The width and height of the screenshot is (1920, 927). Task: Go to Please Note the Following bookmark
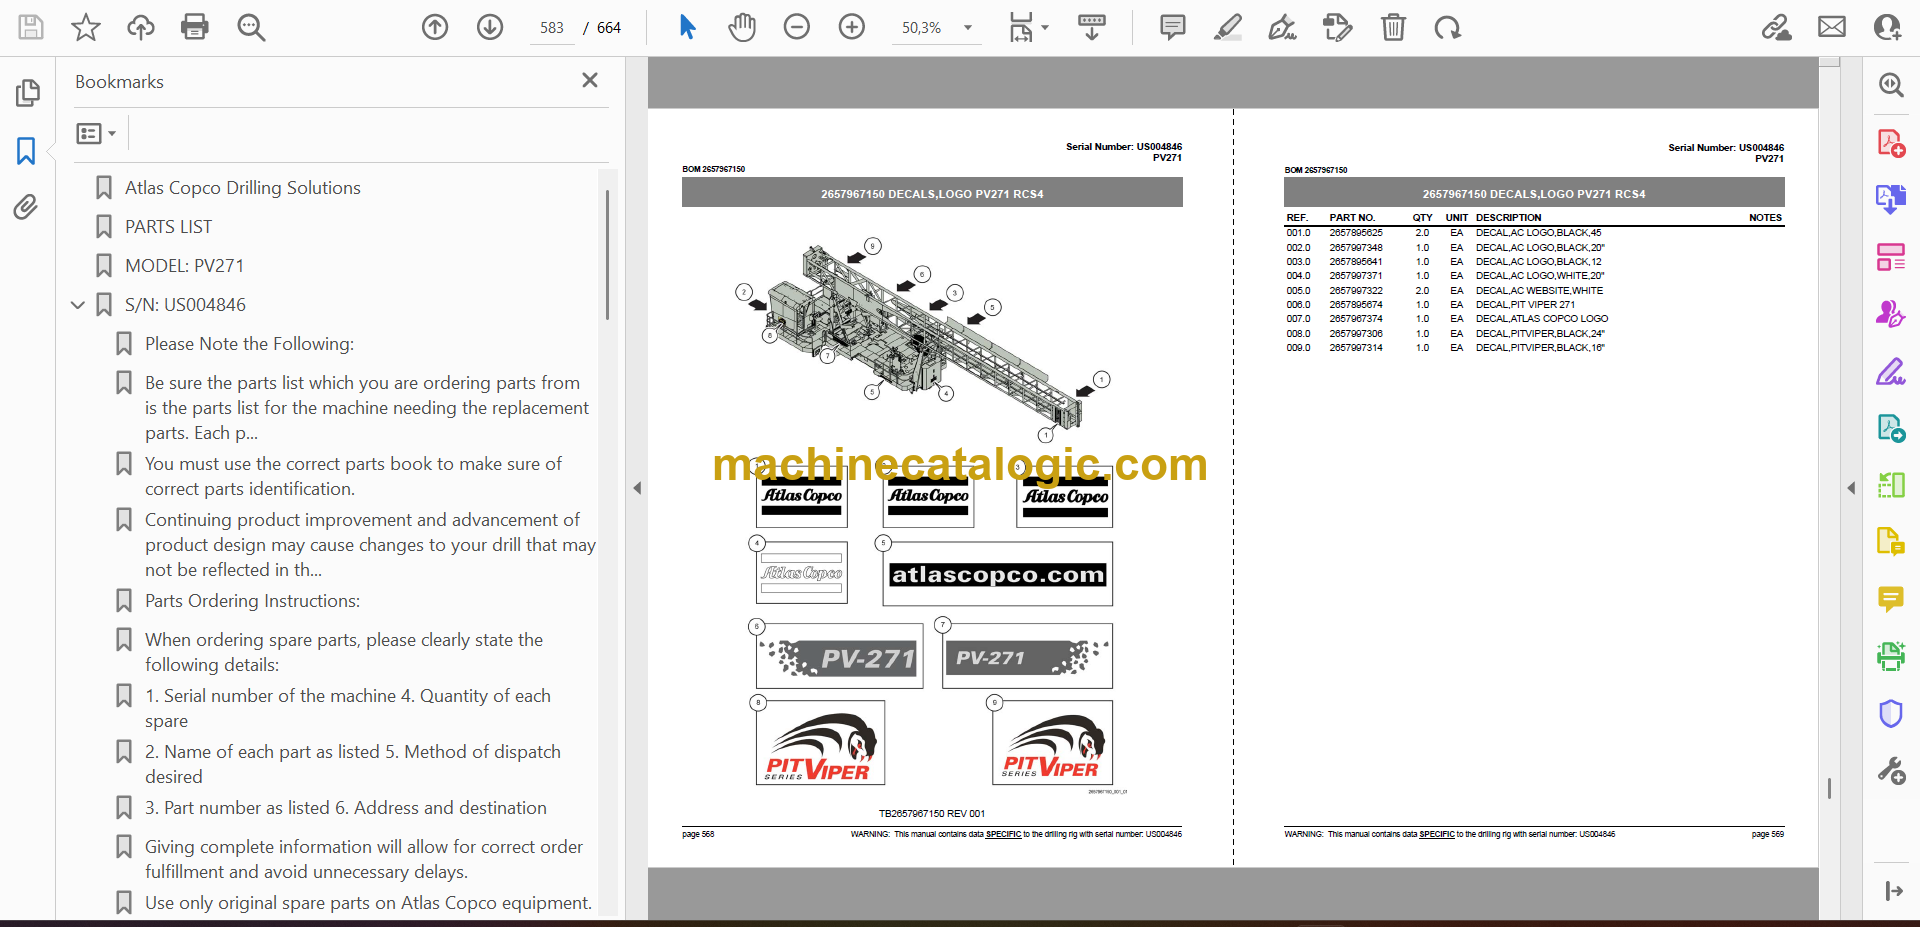coord(249,344)
